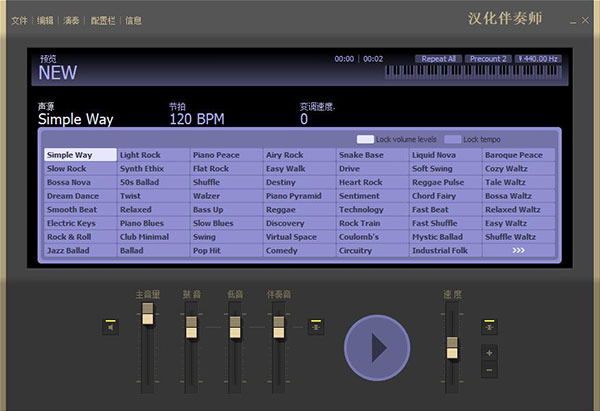Choose the Slow Blues style
Viewport: 600px width, 411px height.
click(x=227, y=223)
